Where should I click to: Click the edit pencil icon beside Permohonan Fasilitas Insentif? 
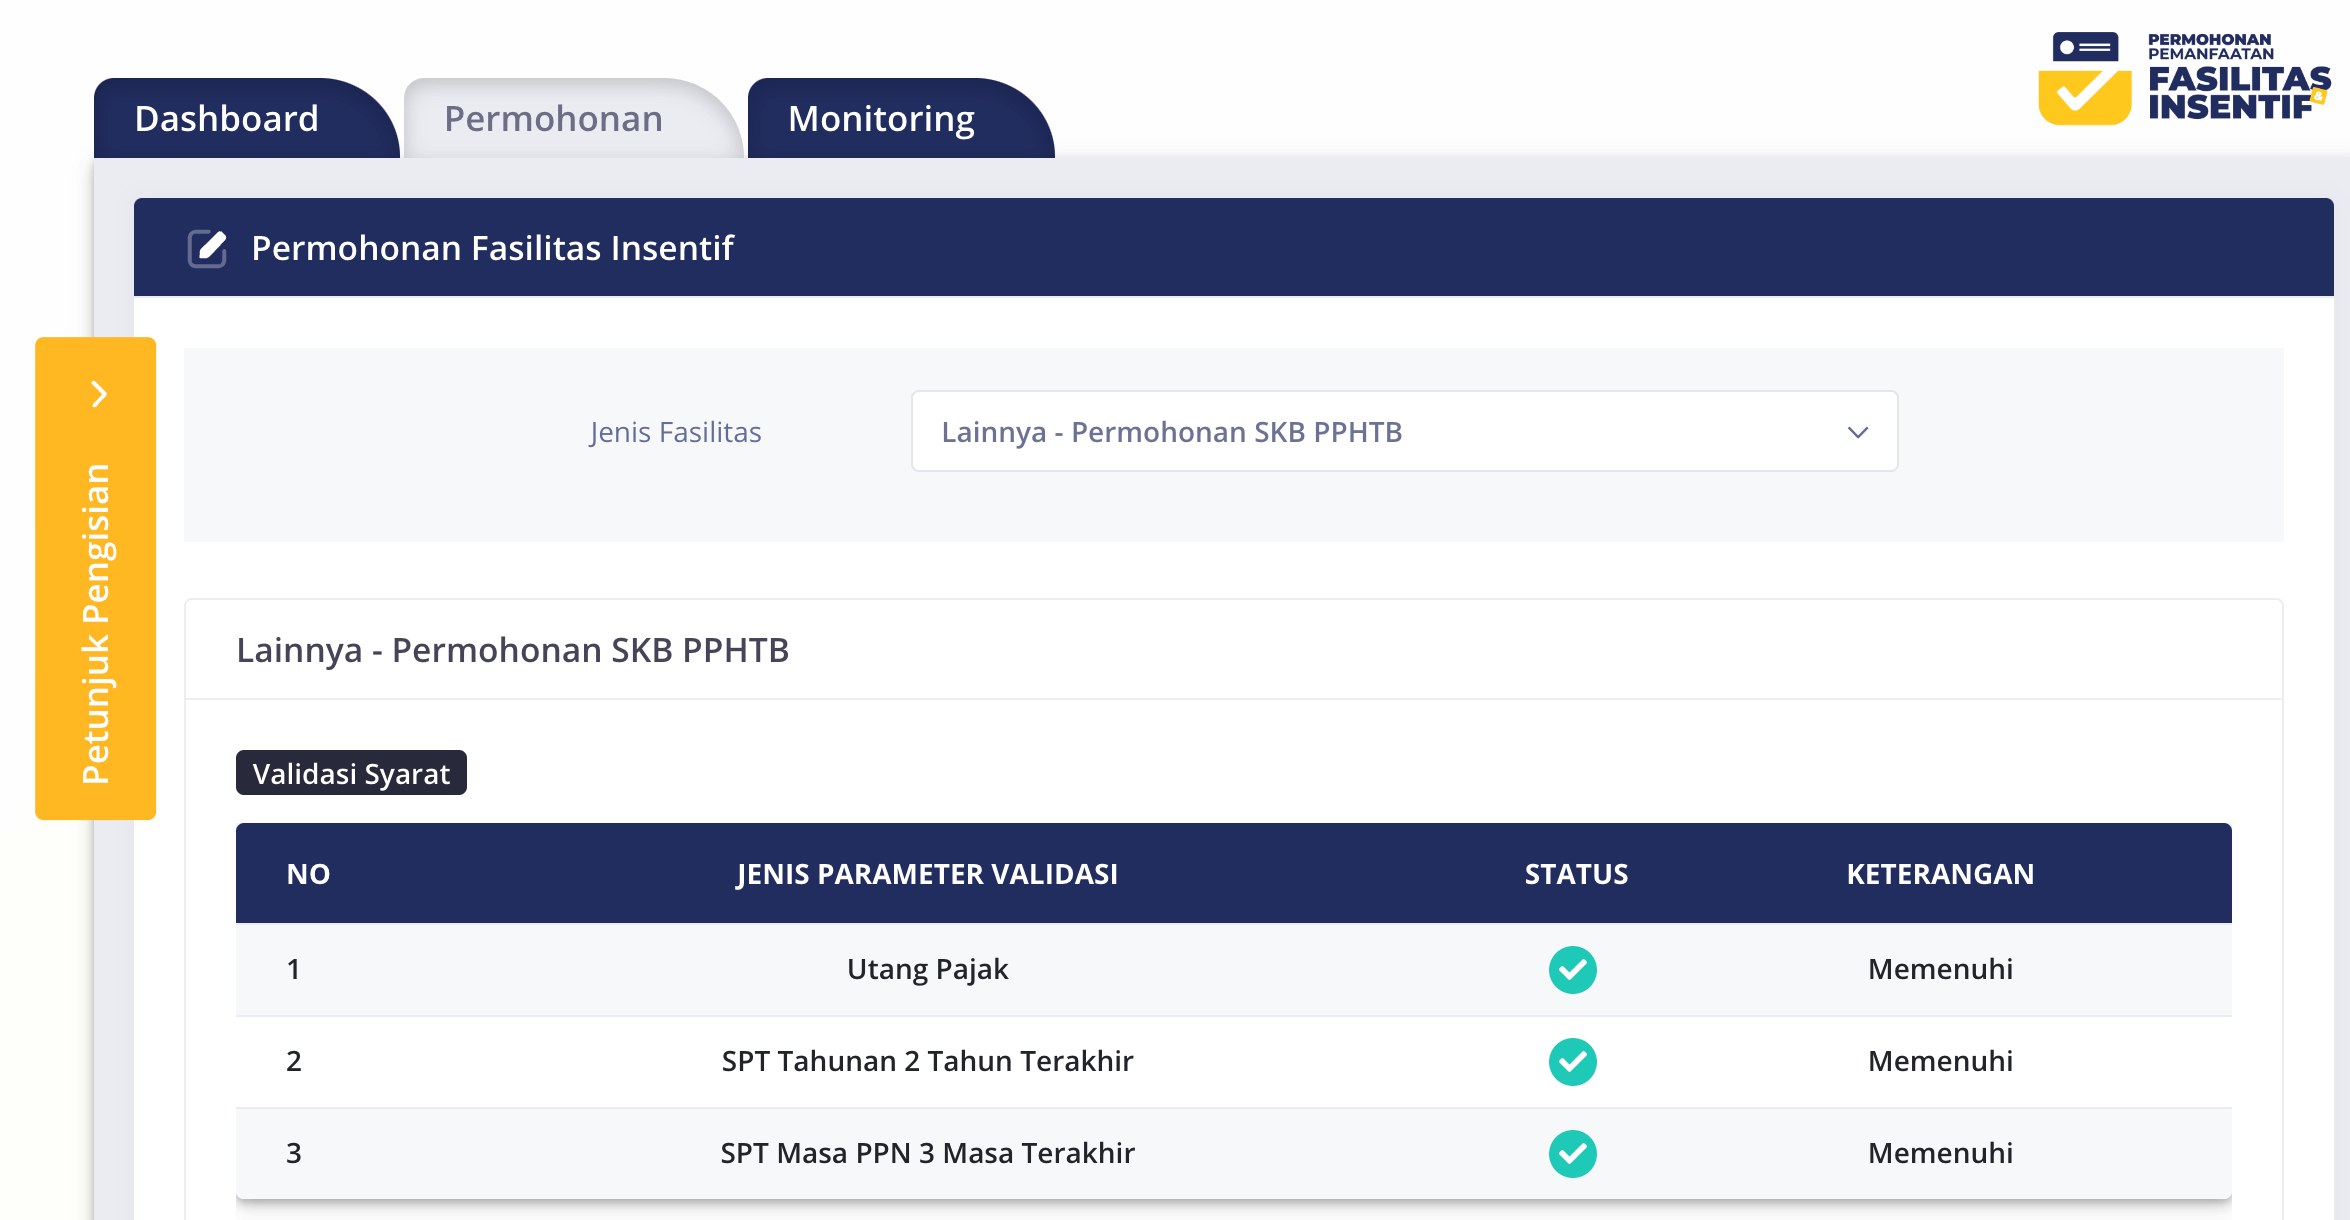click(x=208, y=248)
